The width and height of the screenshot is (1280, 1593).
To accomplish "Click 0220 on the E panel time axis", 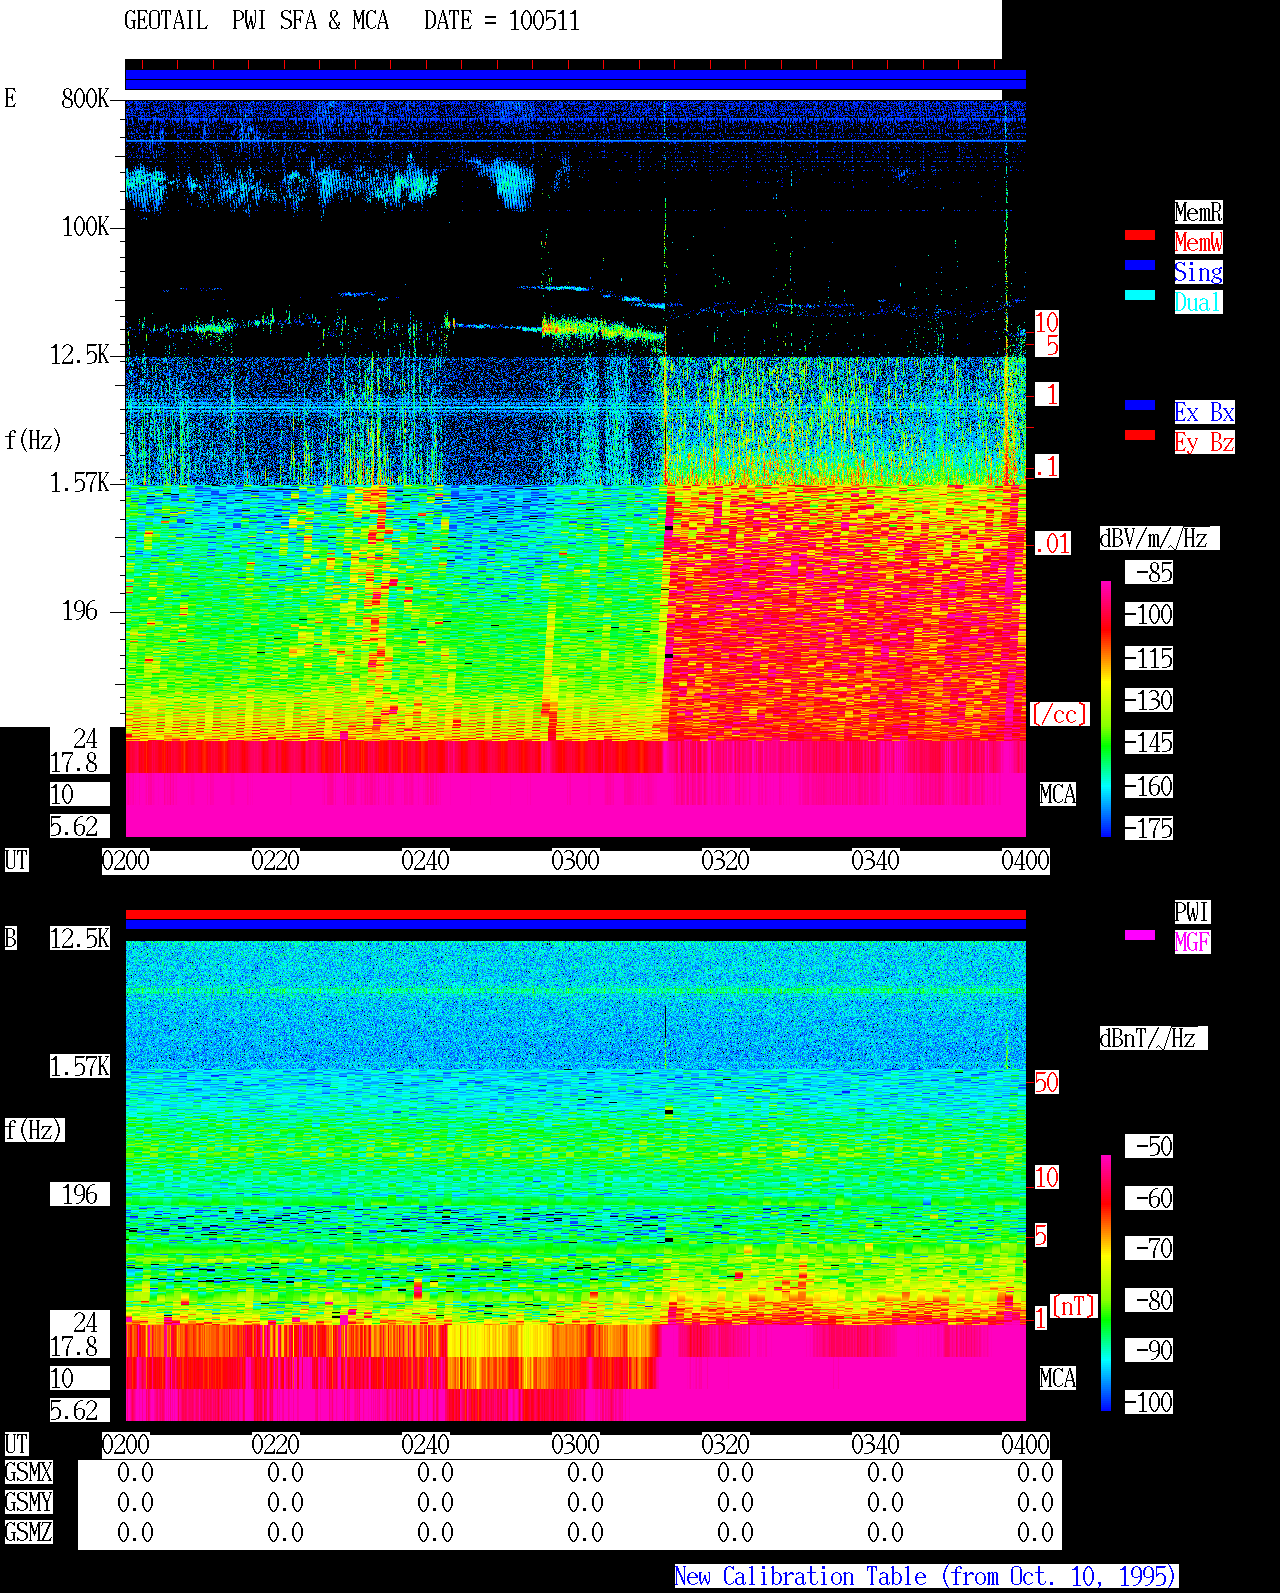I will tap(275, 860).
